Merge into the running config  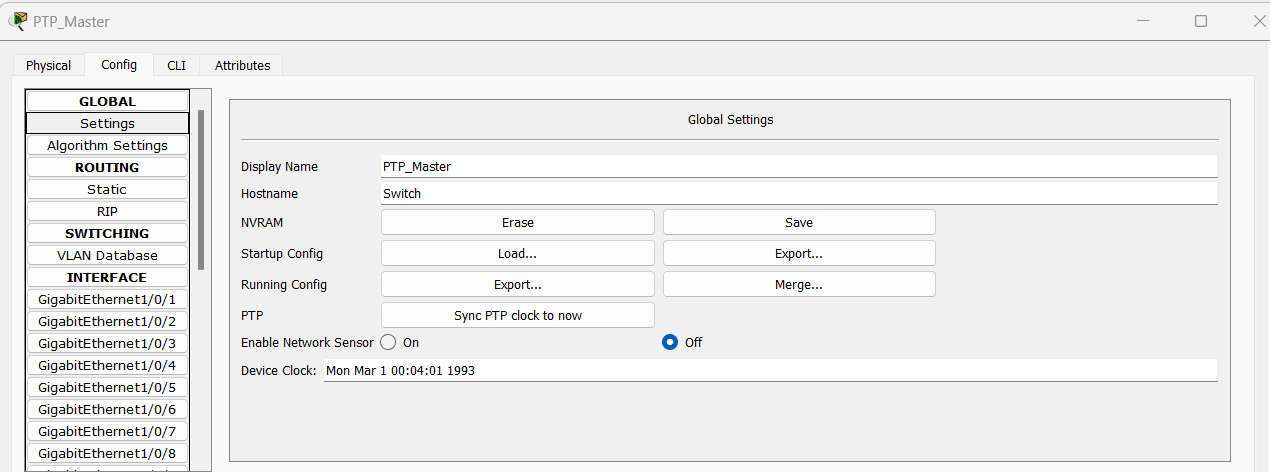pyautogui.click(x=798, y=284)
